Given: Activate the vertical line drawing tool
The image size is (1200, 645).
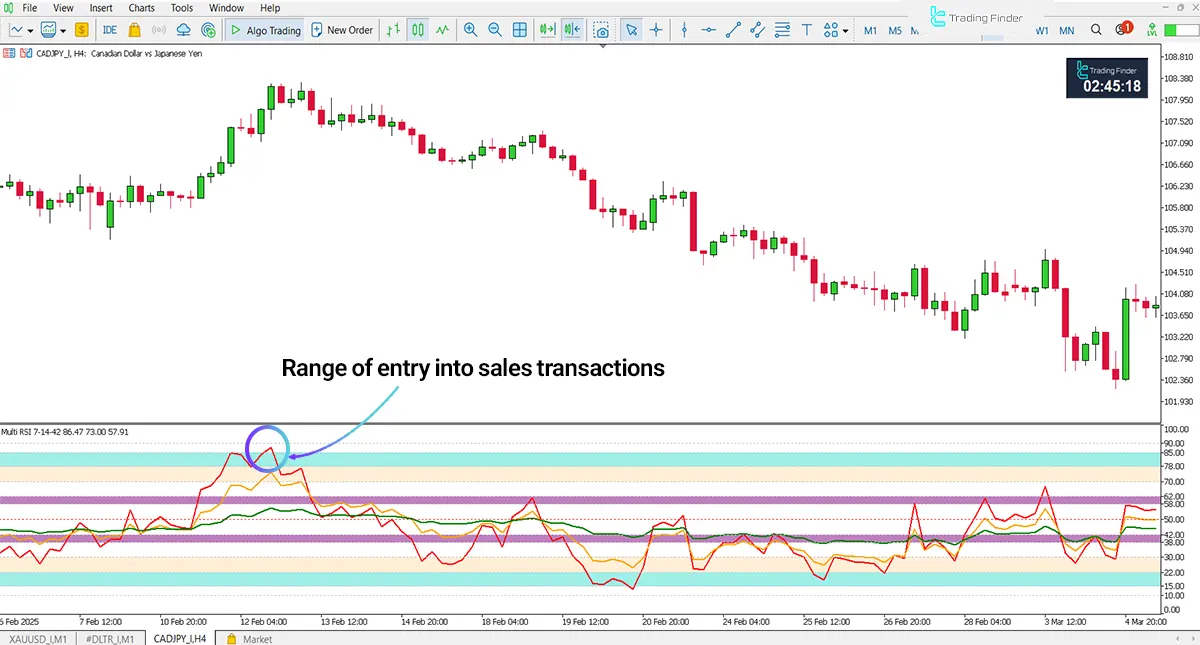Looking at the screenshot, I should (x=684, y=29).
